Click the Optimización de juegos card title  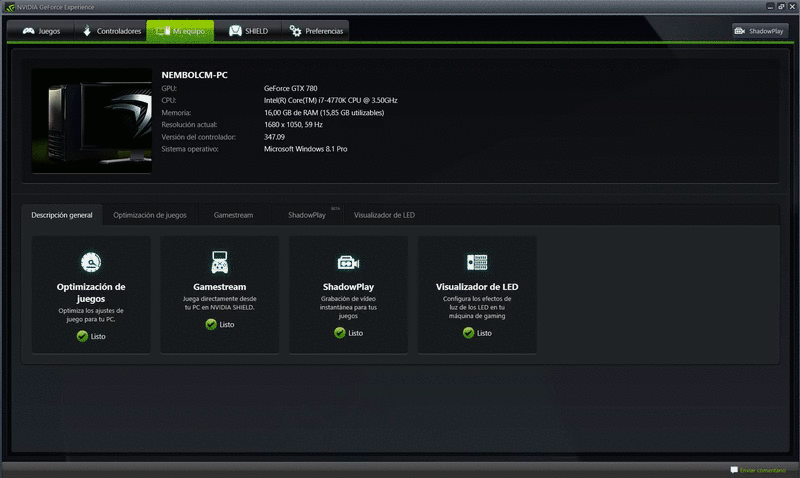click(91, 293)
